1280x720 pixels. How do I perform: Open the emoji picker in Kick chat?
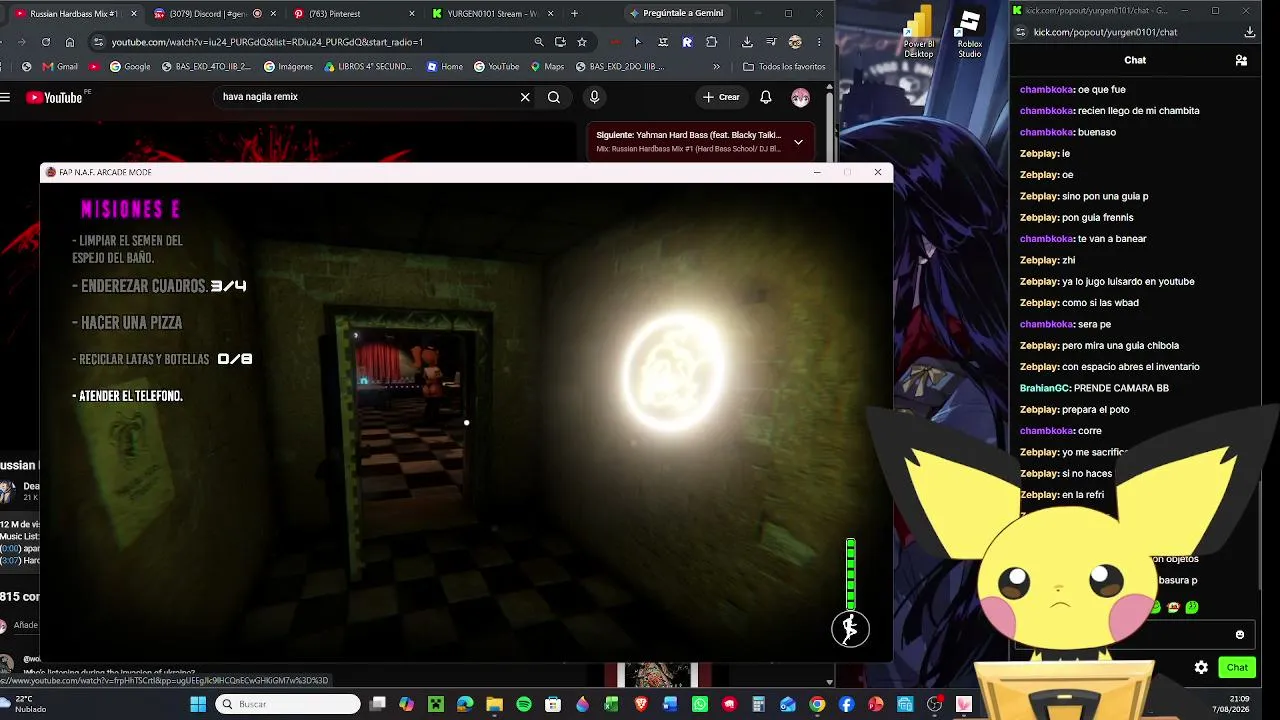click(1240, 635)
